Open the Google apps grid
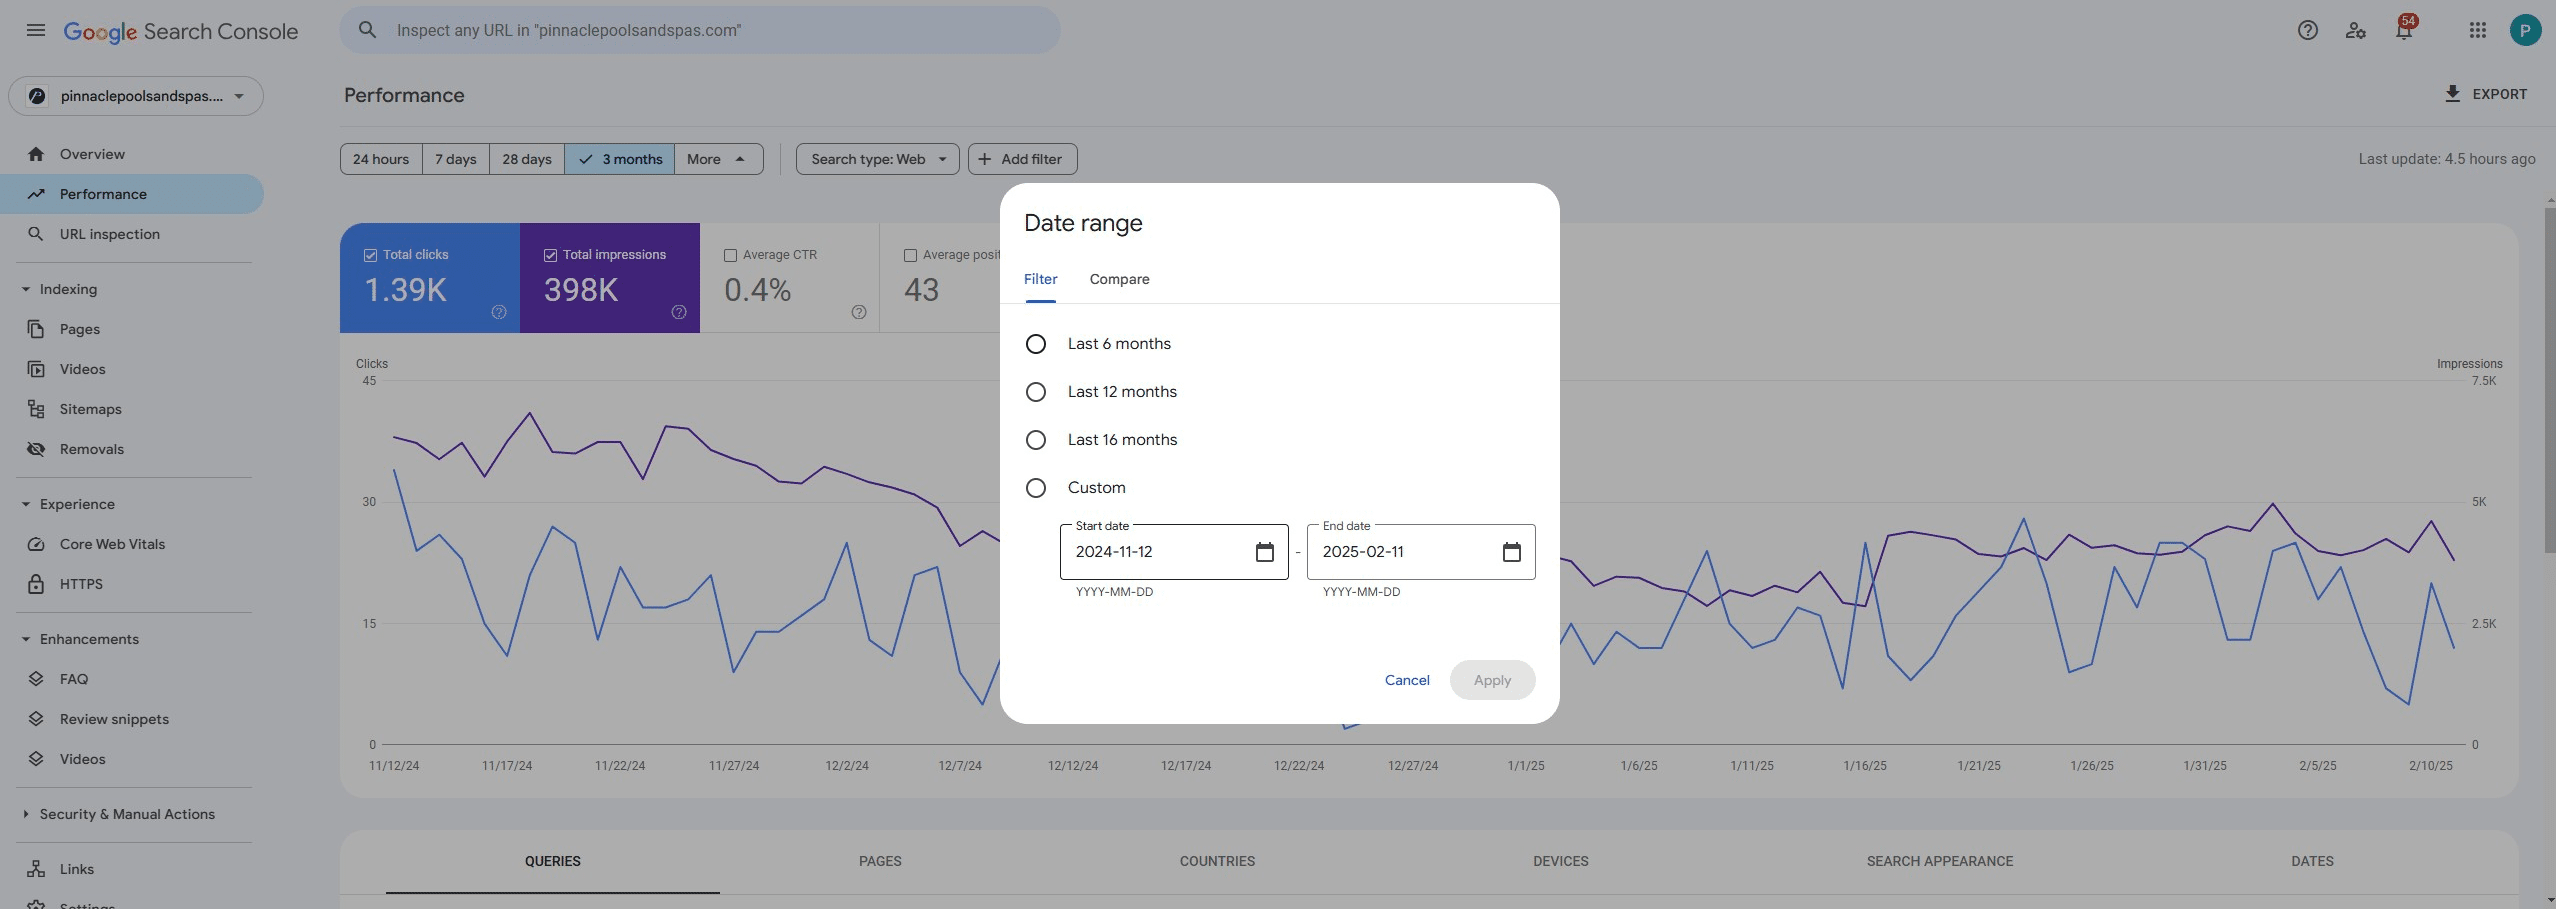The width and height of the screenshot is (2556, 909). coord(2477,30)
